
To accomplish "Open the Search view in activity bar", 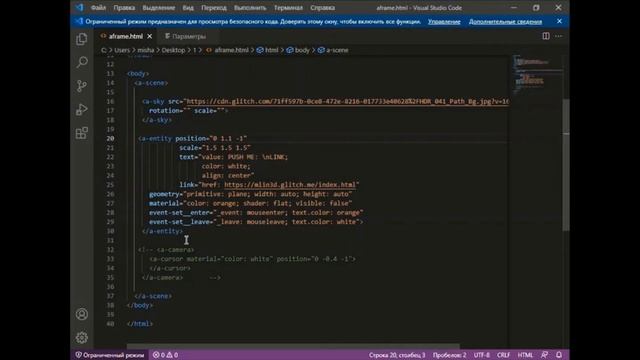I will pos(82,62).
